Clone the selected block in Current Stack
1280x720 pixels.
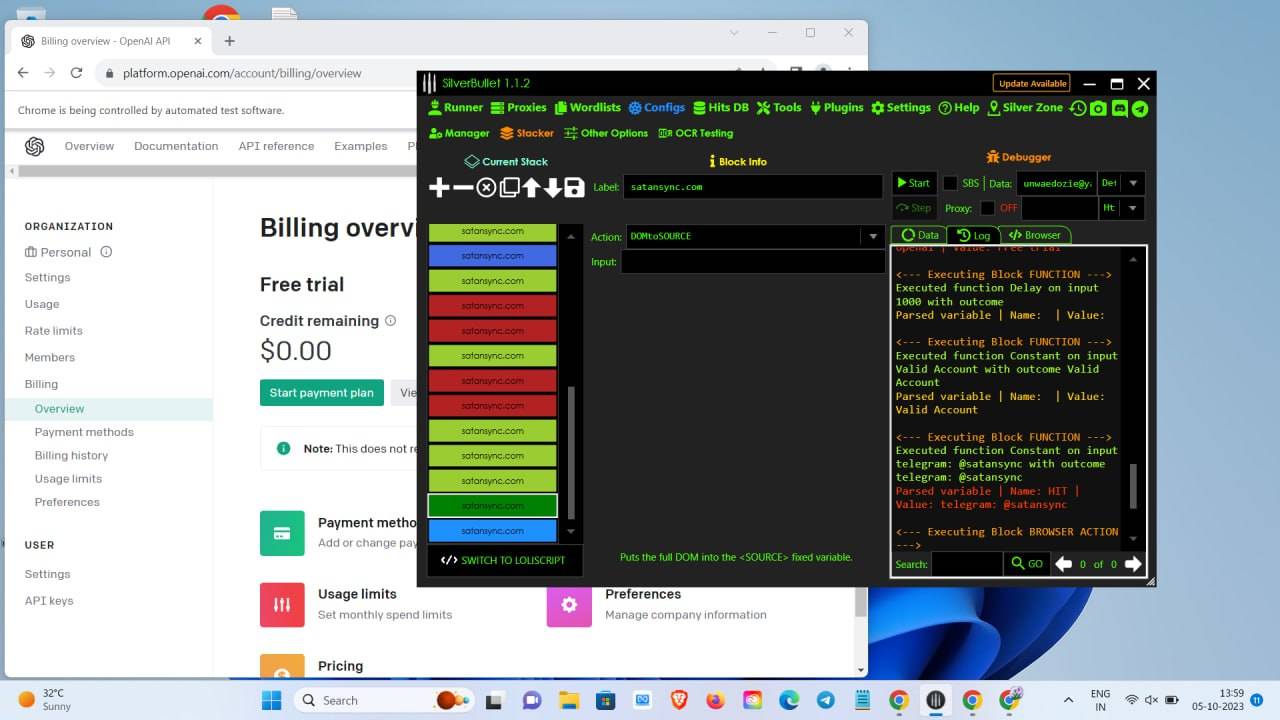coord(509,187)
